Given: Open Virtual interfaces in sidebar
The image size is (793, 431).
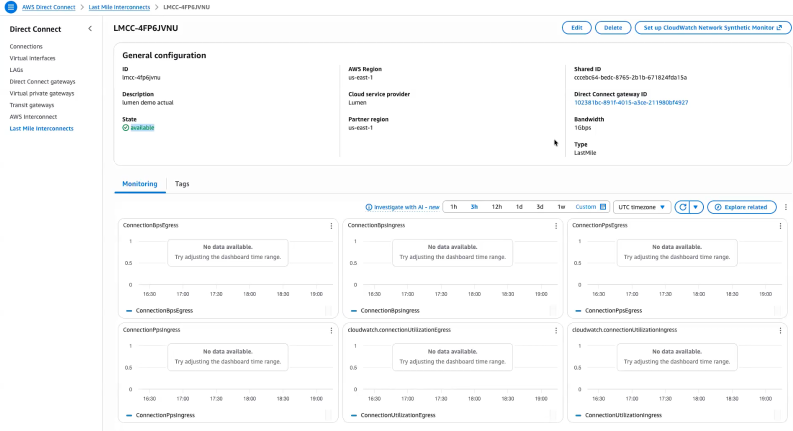Looking at the screenshot, I should 35,58.
